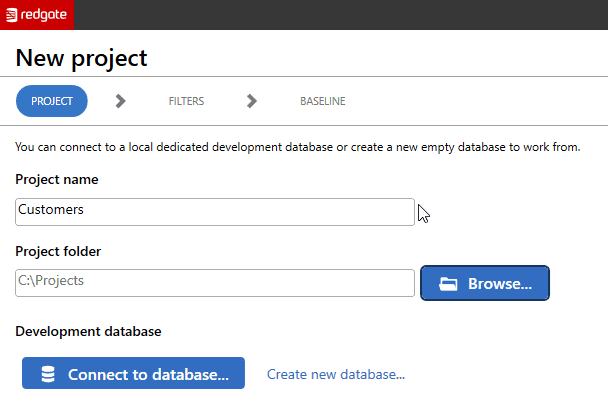Image resolution: width=608 pixels, height=404 pixels.
Task: Click the database cylinder icon
Action: [48, 374]
